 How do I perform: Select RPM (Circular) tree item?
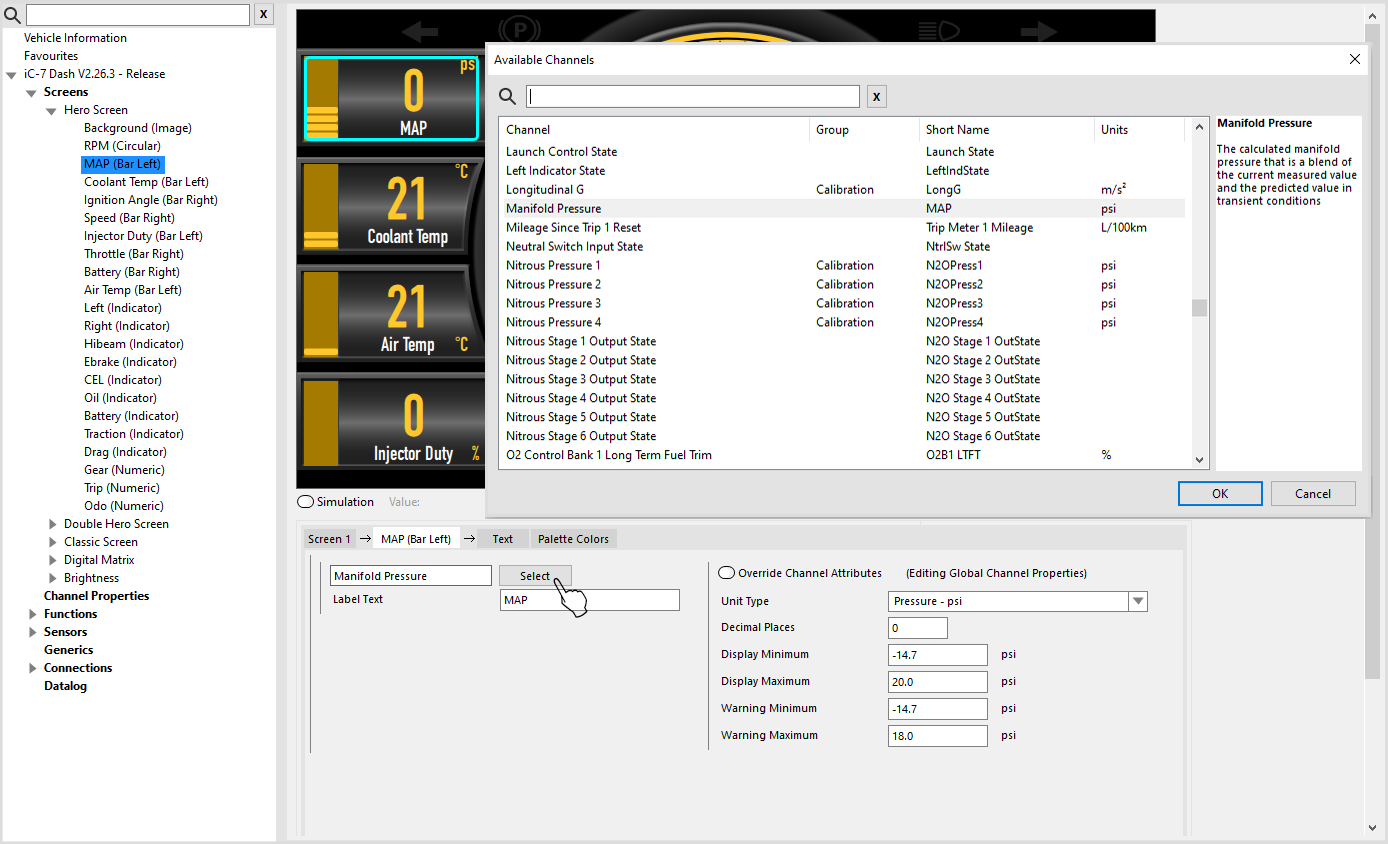(122, 146)
